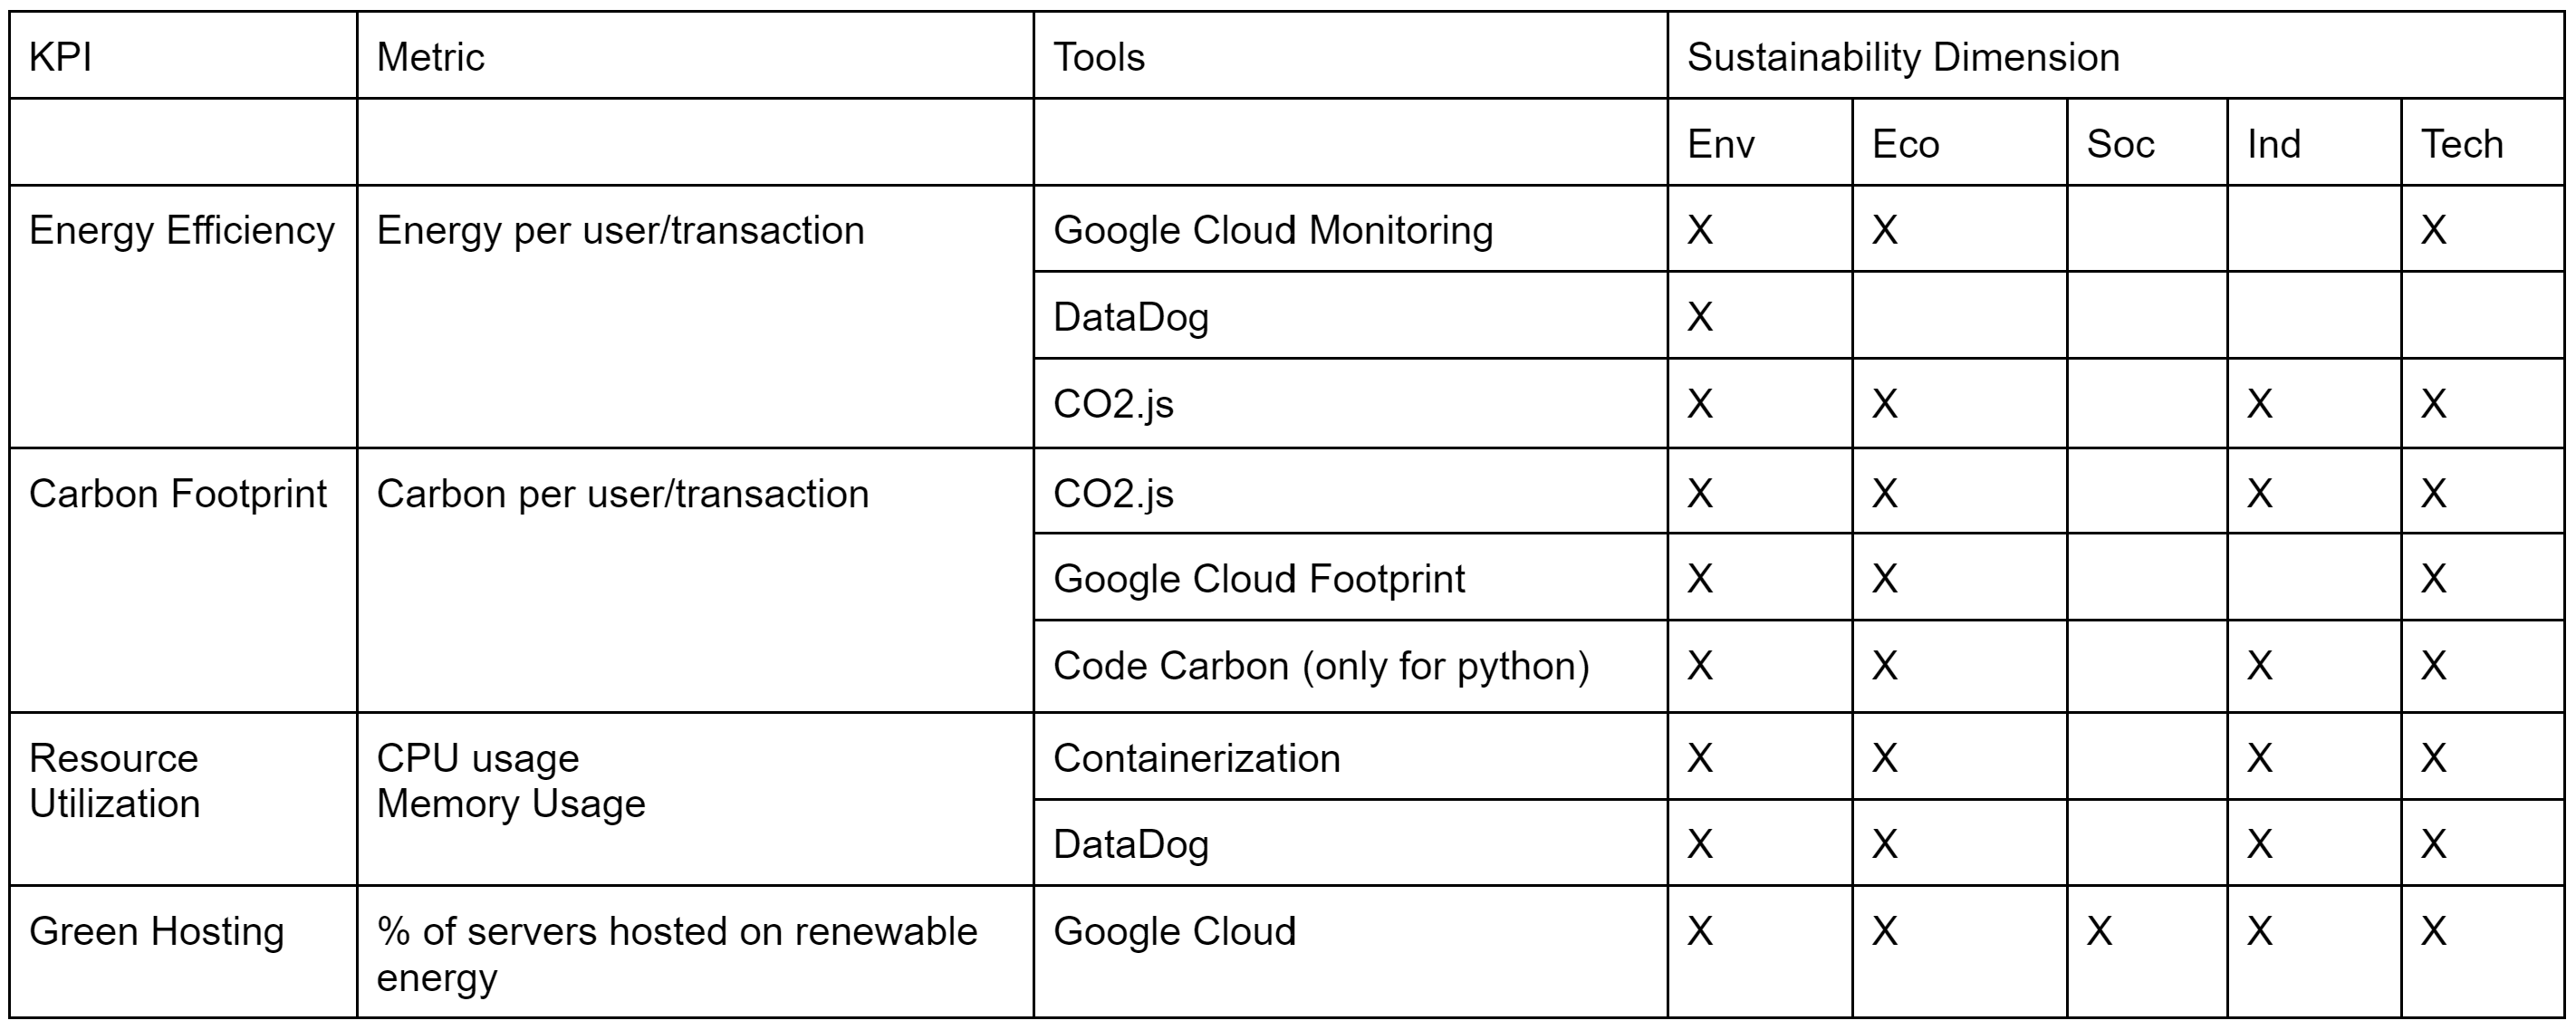Image resolution: width=2576 pixels, height=1030 pixels.
Task: Select Carbon per user/transaction metric cell
Action: coord(695,580)
